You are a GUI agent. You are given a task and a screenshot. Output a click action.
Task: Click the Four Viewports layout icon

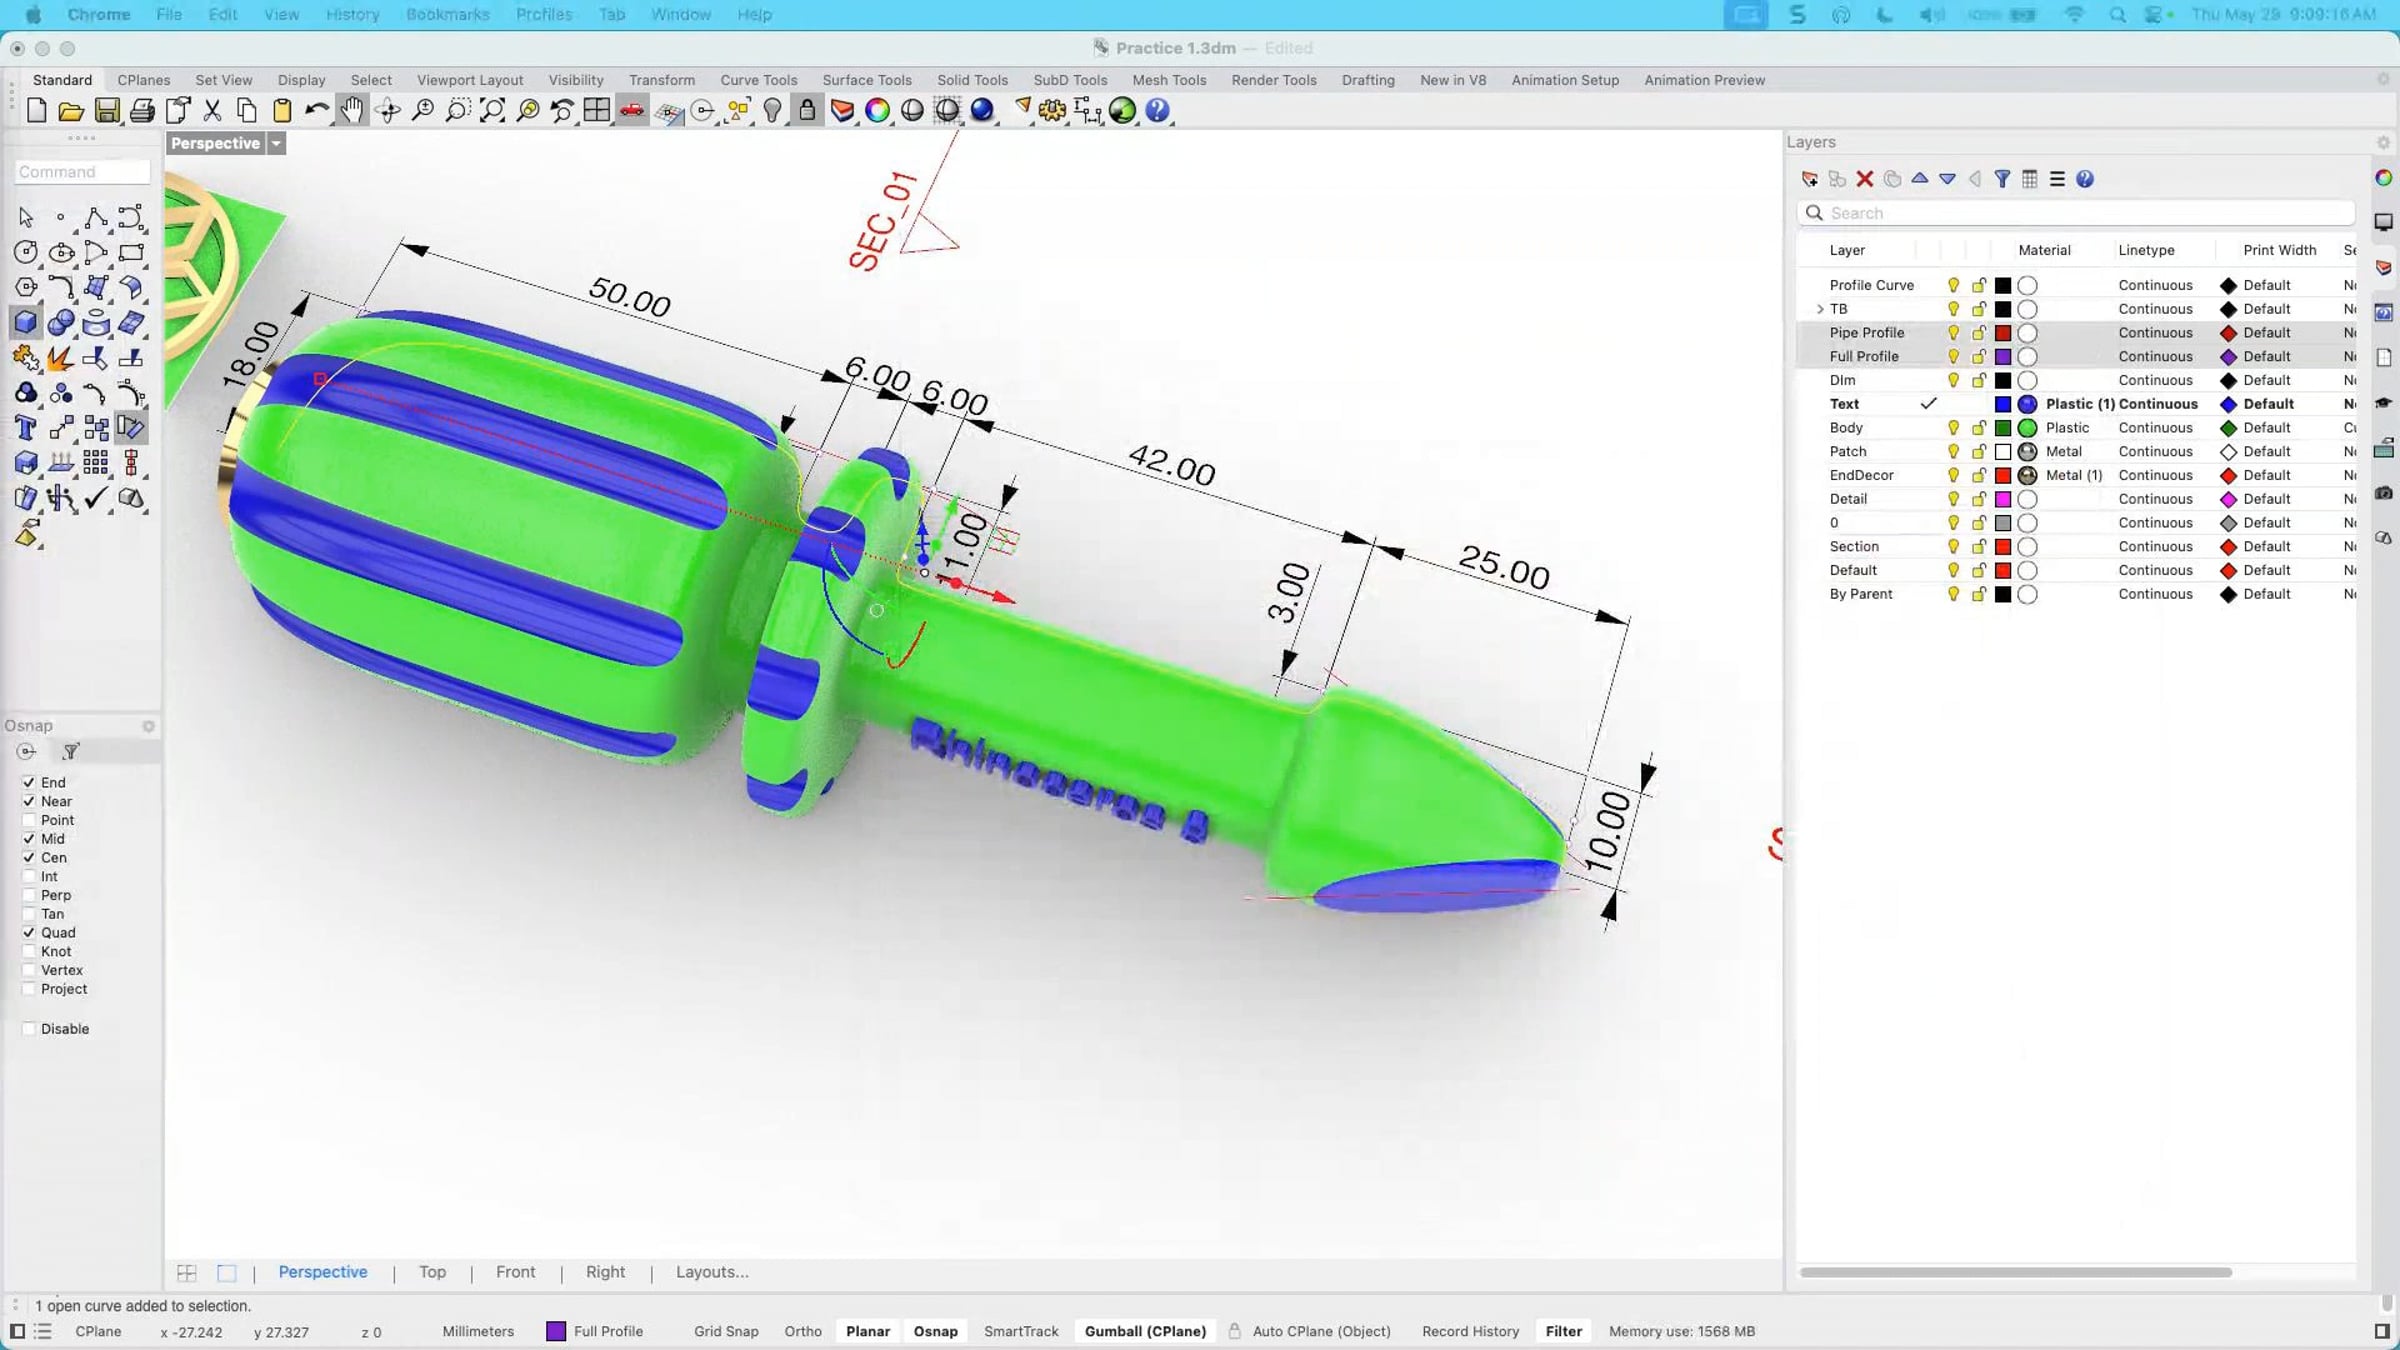[x=596, y=110]
